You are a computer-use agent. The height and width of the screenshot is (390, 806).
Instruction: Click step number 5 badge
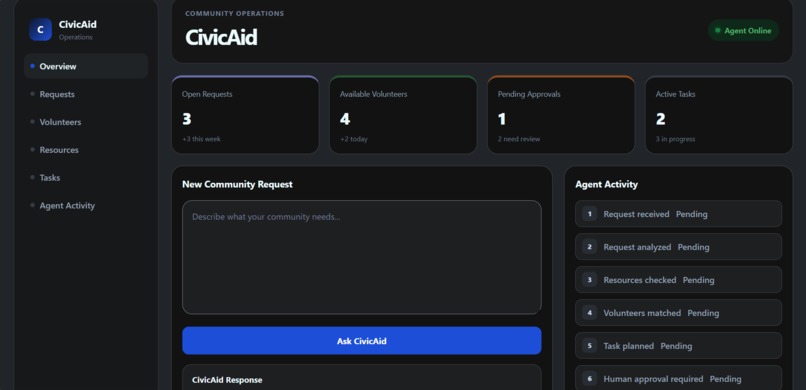[x=589, y=346]
